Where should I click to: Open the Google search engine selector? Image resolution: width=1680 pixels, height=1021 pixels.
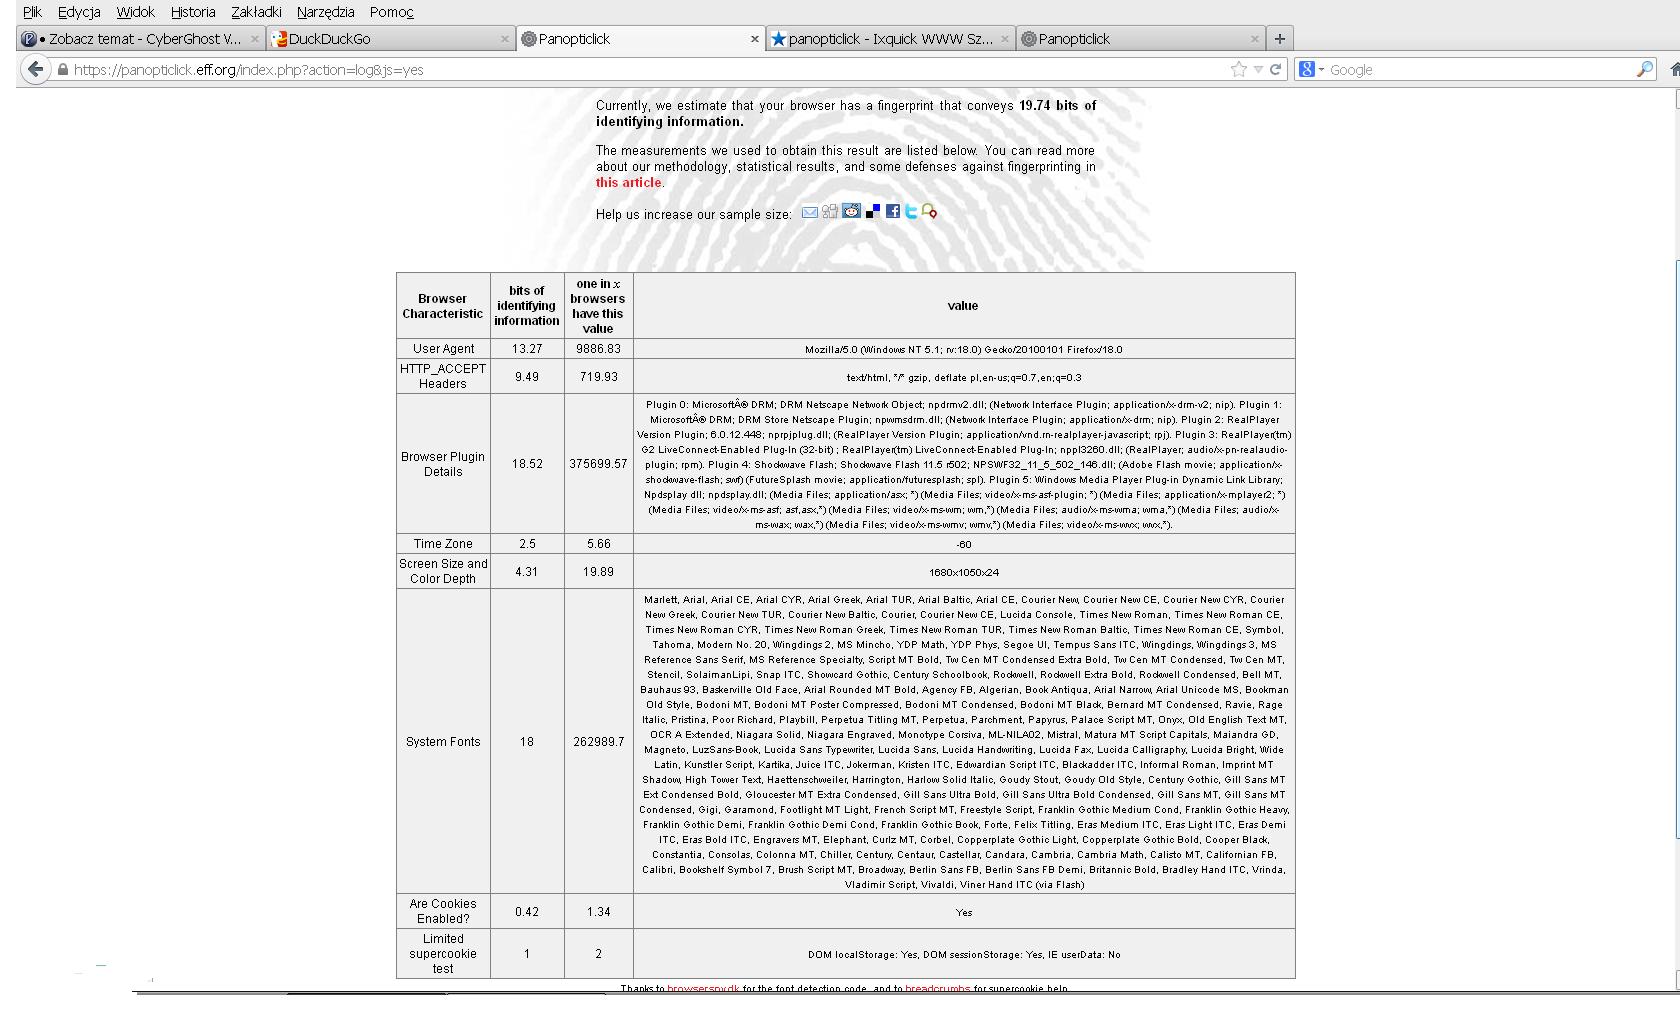[x=1310, y=69]
